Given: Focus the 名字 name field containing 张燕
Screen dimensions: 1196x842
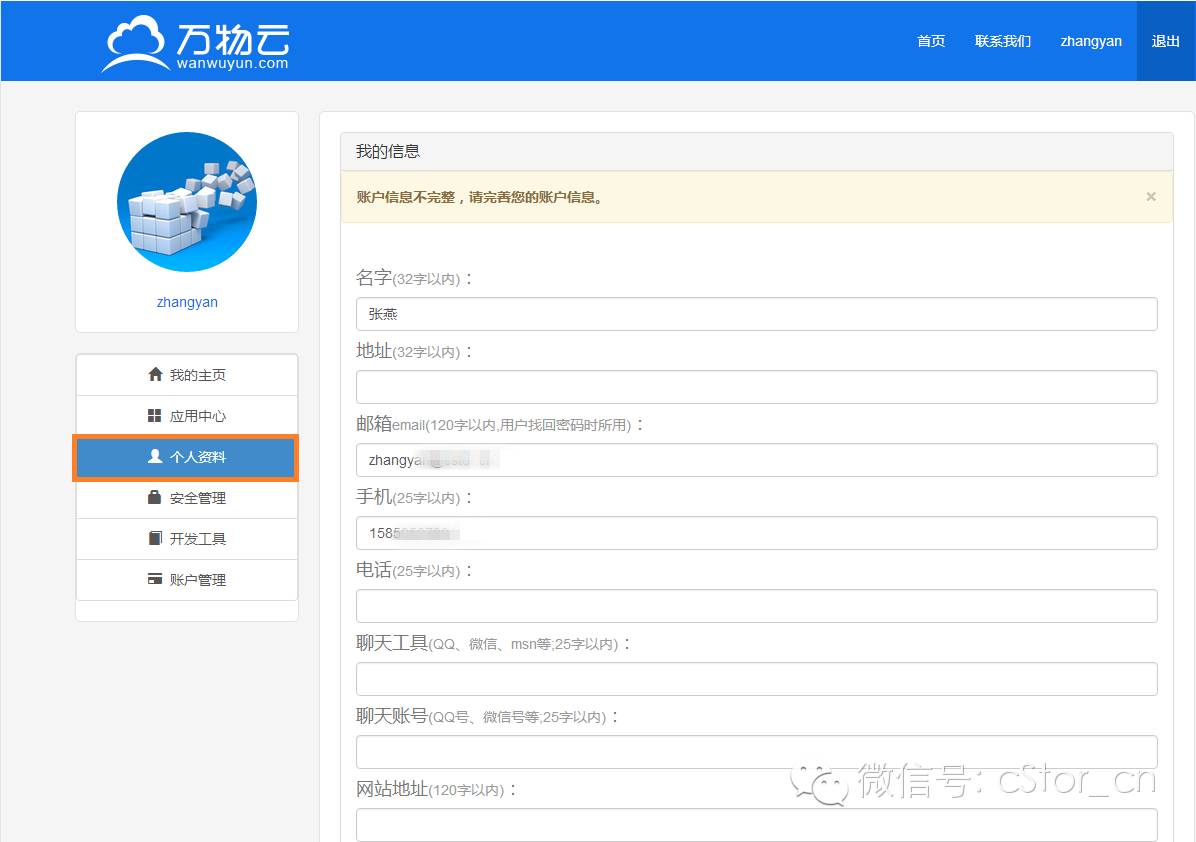Looking at the screenshot, I should 756,314.
